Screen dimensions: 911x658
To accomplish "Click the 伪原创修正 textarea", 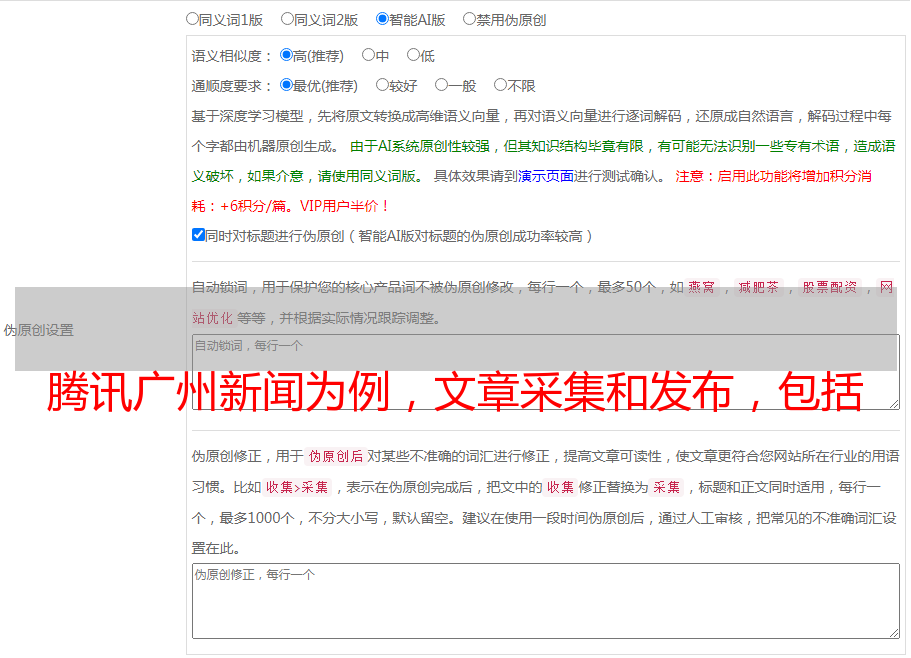I will pyautogui.click(x=546, y=601).
